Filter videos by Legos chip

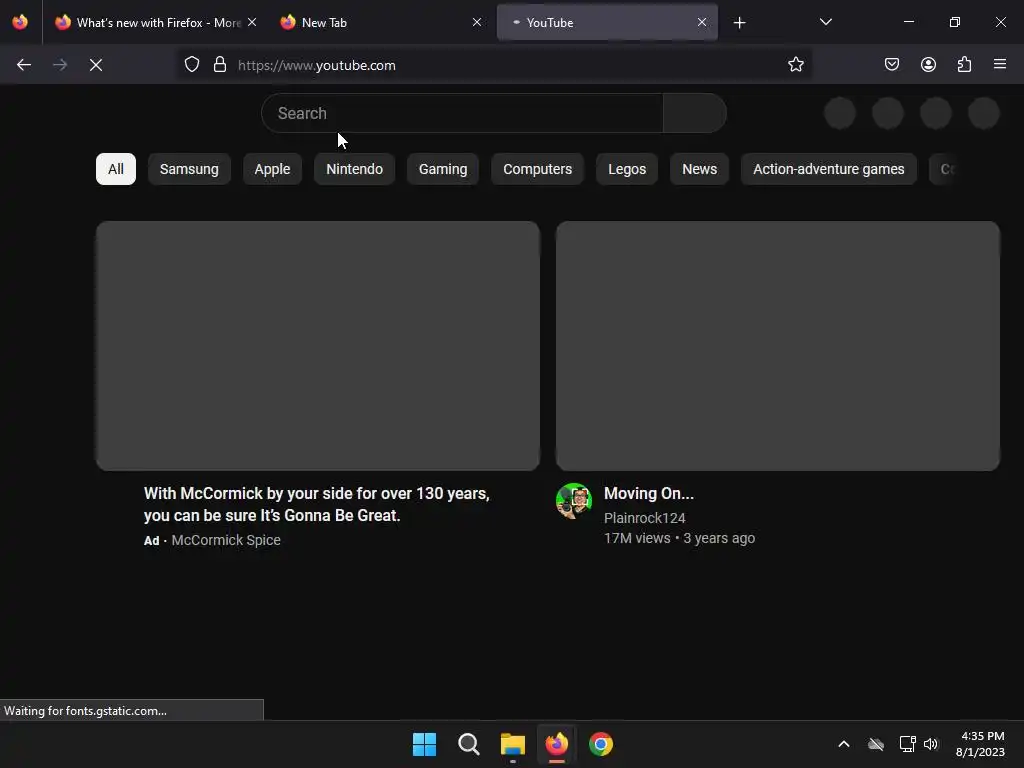[x=627, y=169]
